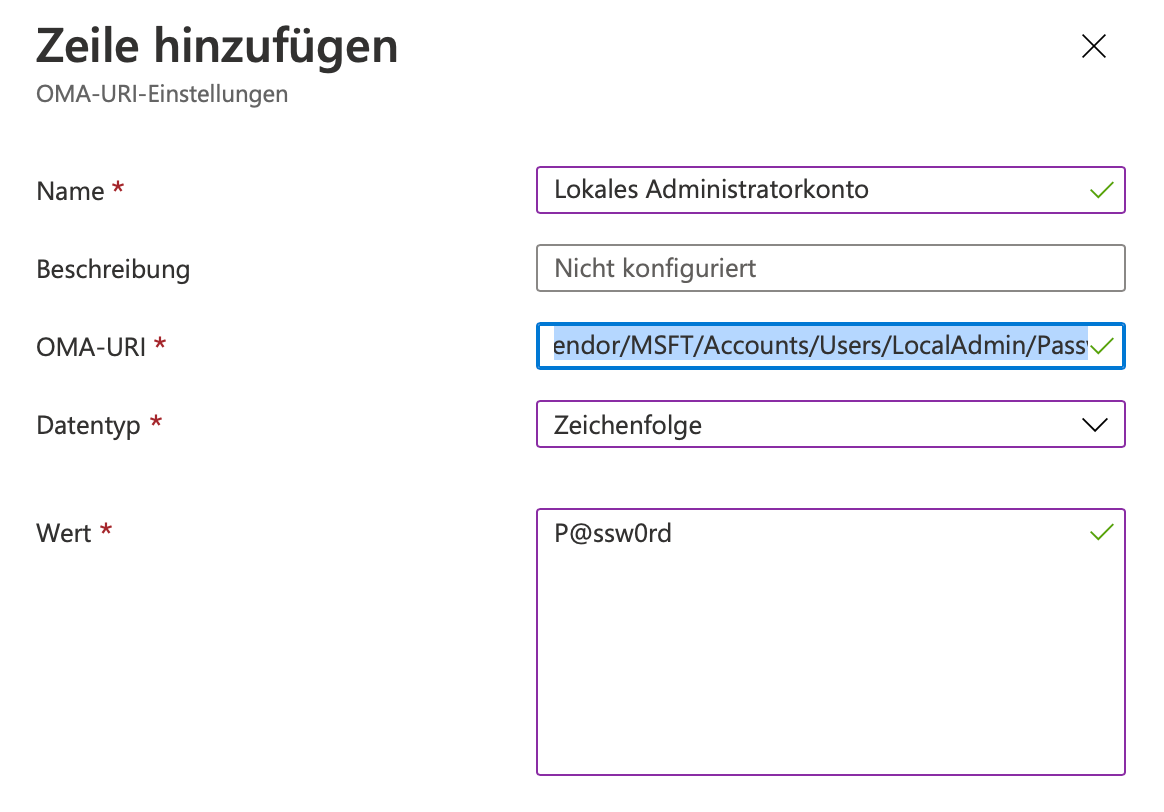Image resolution: width=1164 pixels, height=812 pixels.
Task: Click the Beschreibung field label
Action: pos(113,268)
